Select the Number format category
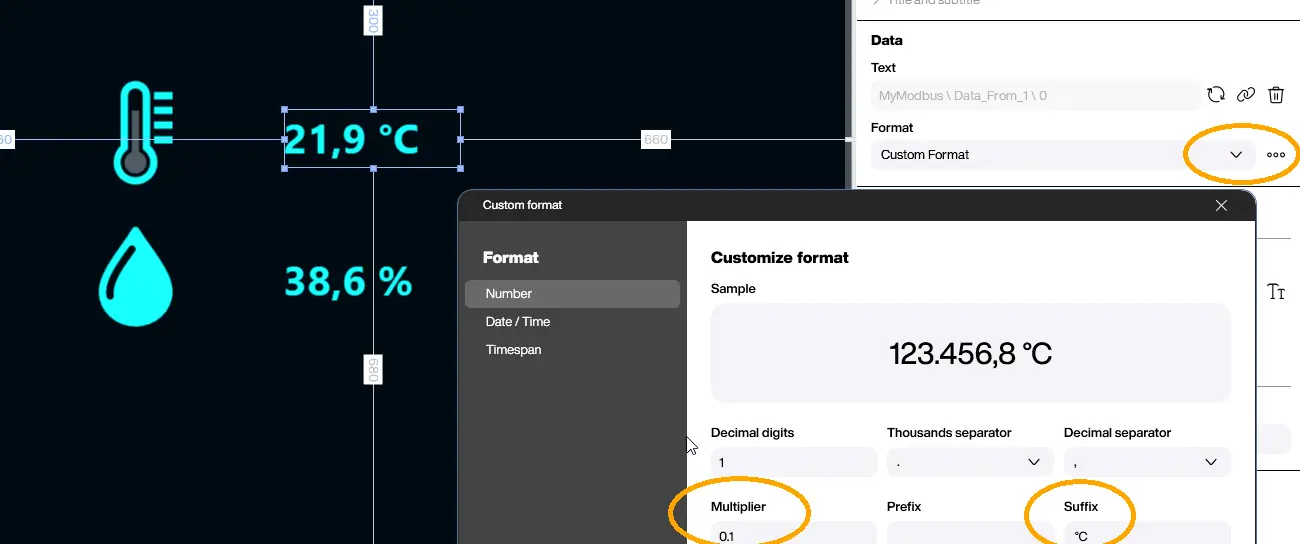1300x544 pixels. [x=571, y=294]
